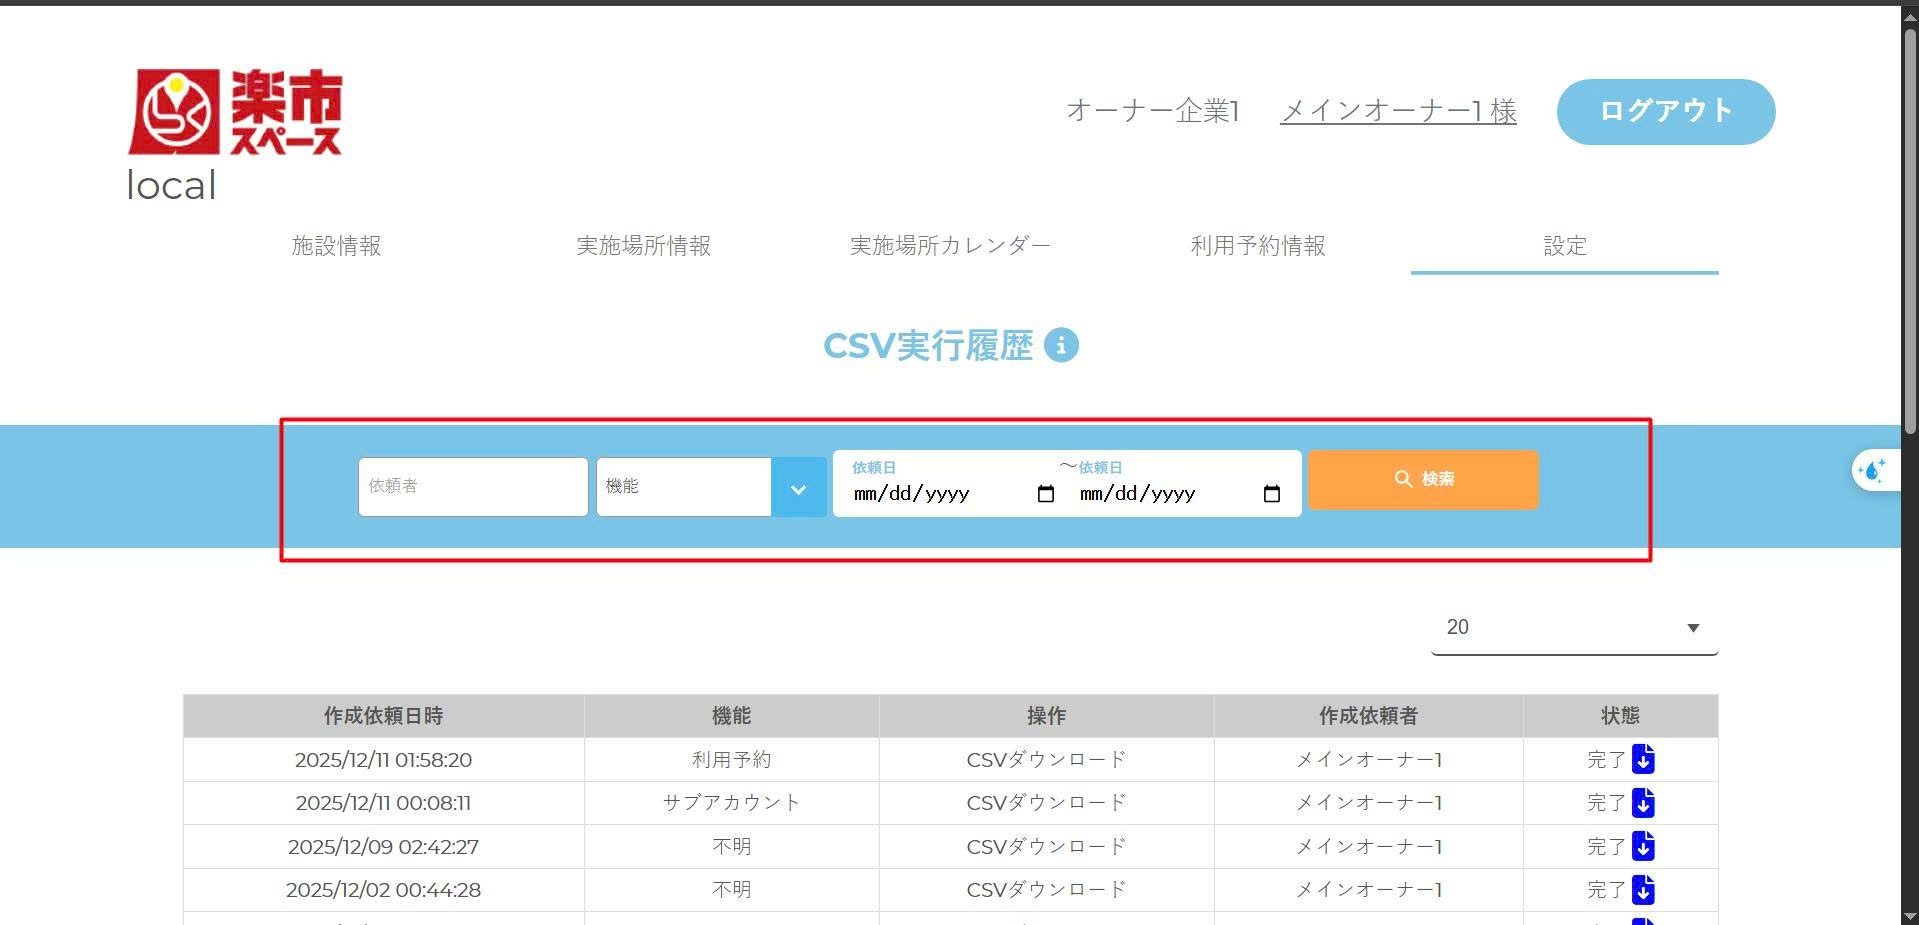The image size is (1919, 925).
Task: Download CSV for 2025/12/09 02:42:27 row
Action: pyautogui.click(x=1642, y=847)
